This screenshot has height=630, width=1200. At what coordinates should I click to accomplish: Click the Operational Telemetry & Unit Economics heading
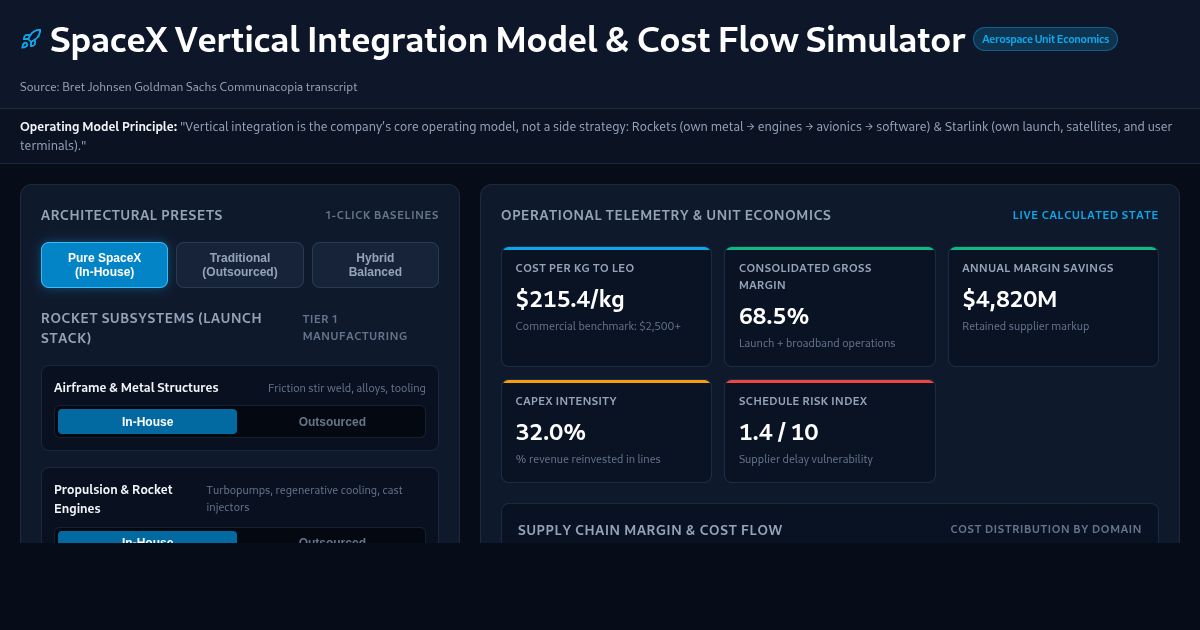coord(666,215)
